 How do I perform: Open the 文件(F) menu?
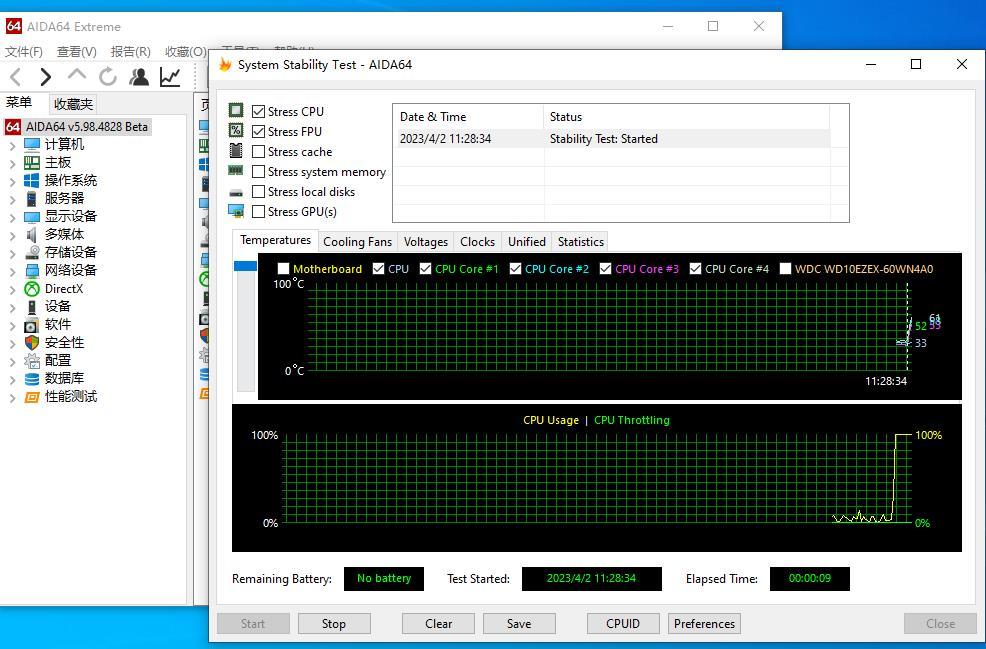pyautogui.click(x=24, y=52)
